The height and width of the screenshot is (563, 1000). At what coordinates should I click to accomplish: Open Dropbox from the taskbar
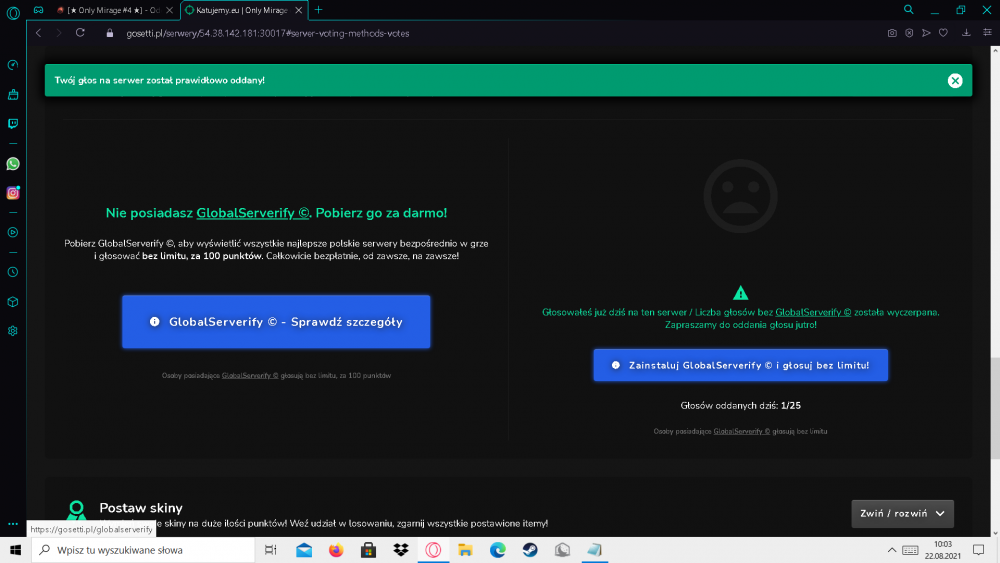click(x=401, y=550)
